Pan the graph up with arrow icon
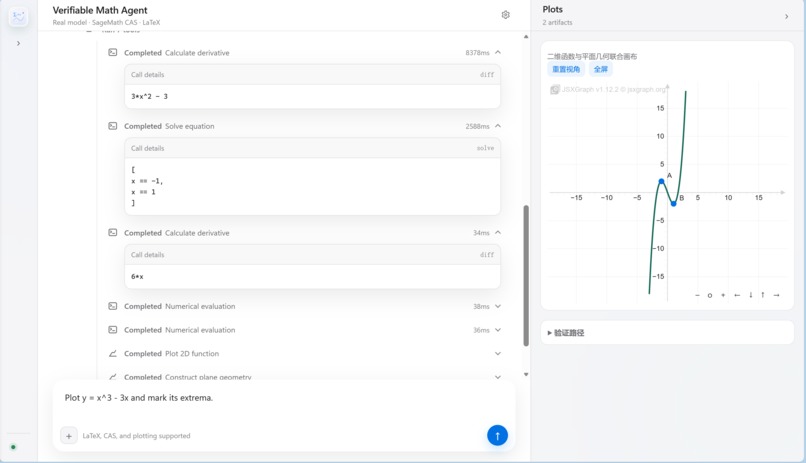 [x=763, y=294]
